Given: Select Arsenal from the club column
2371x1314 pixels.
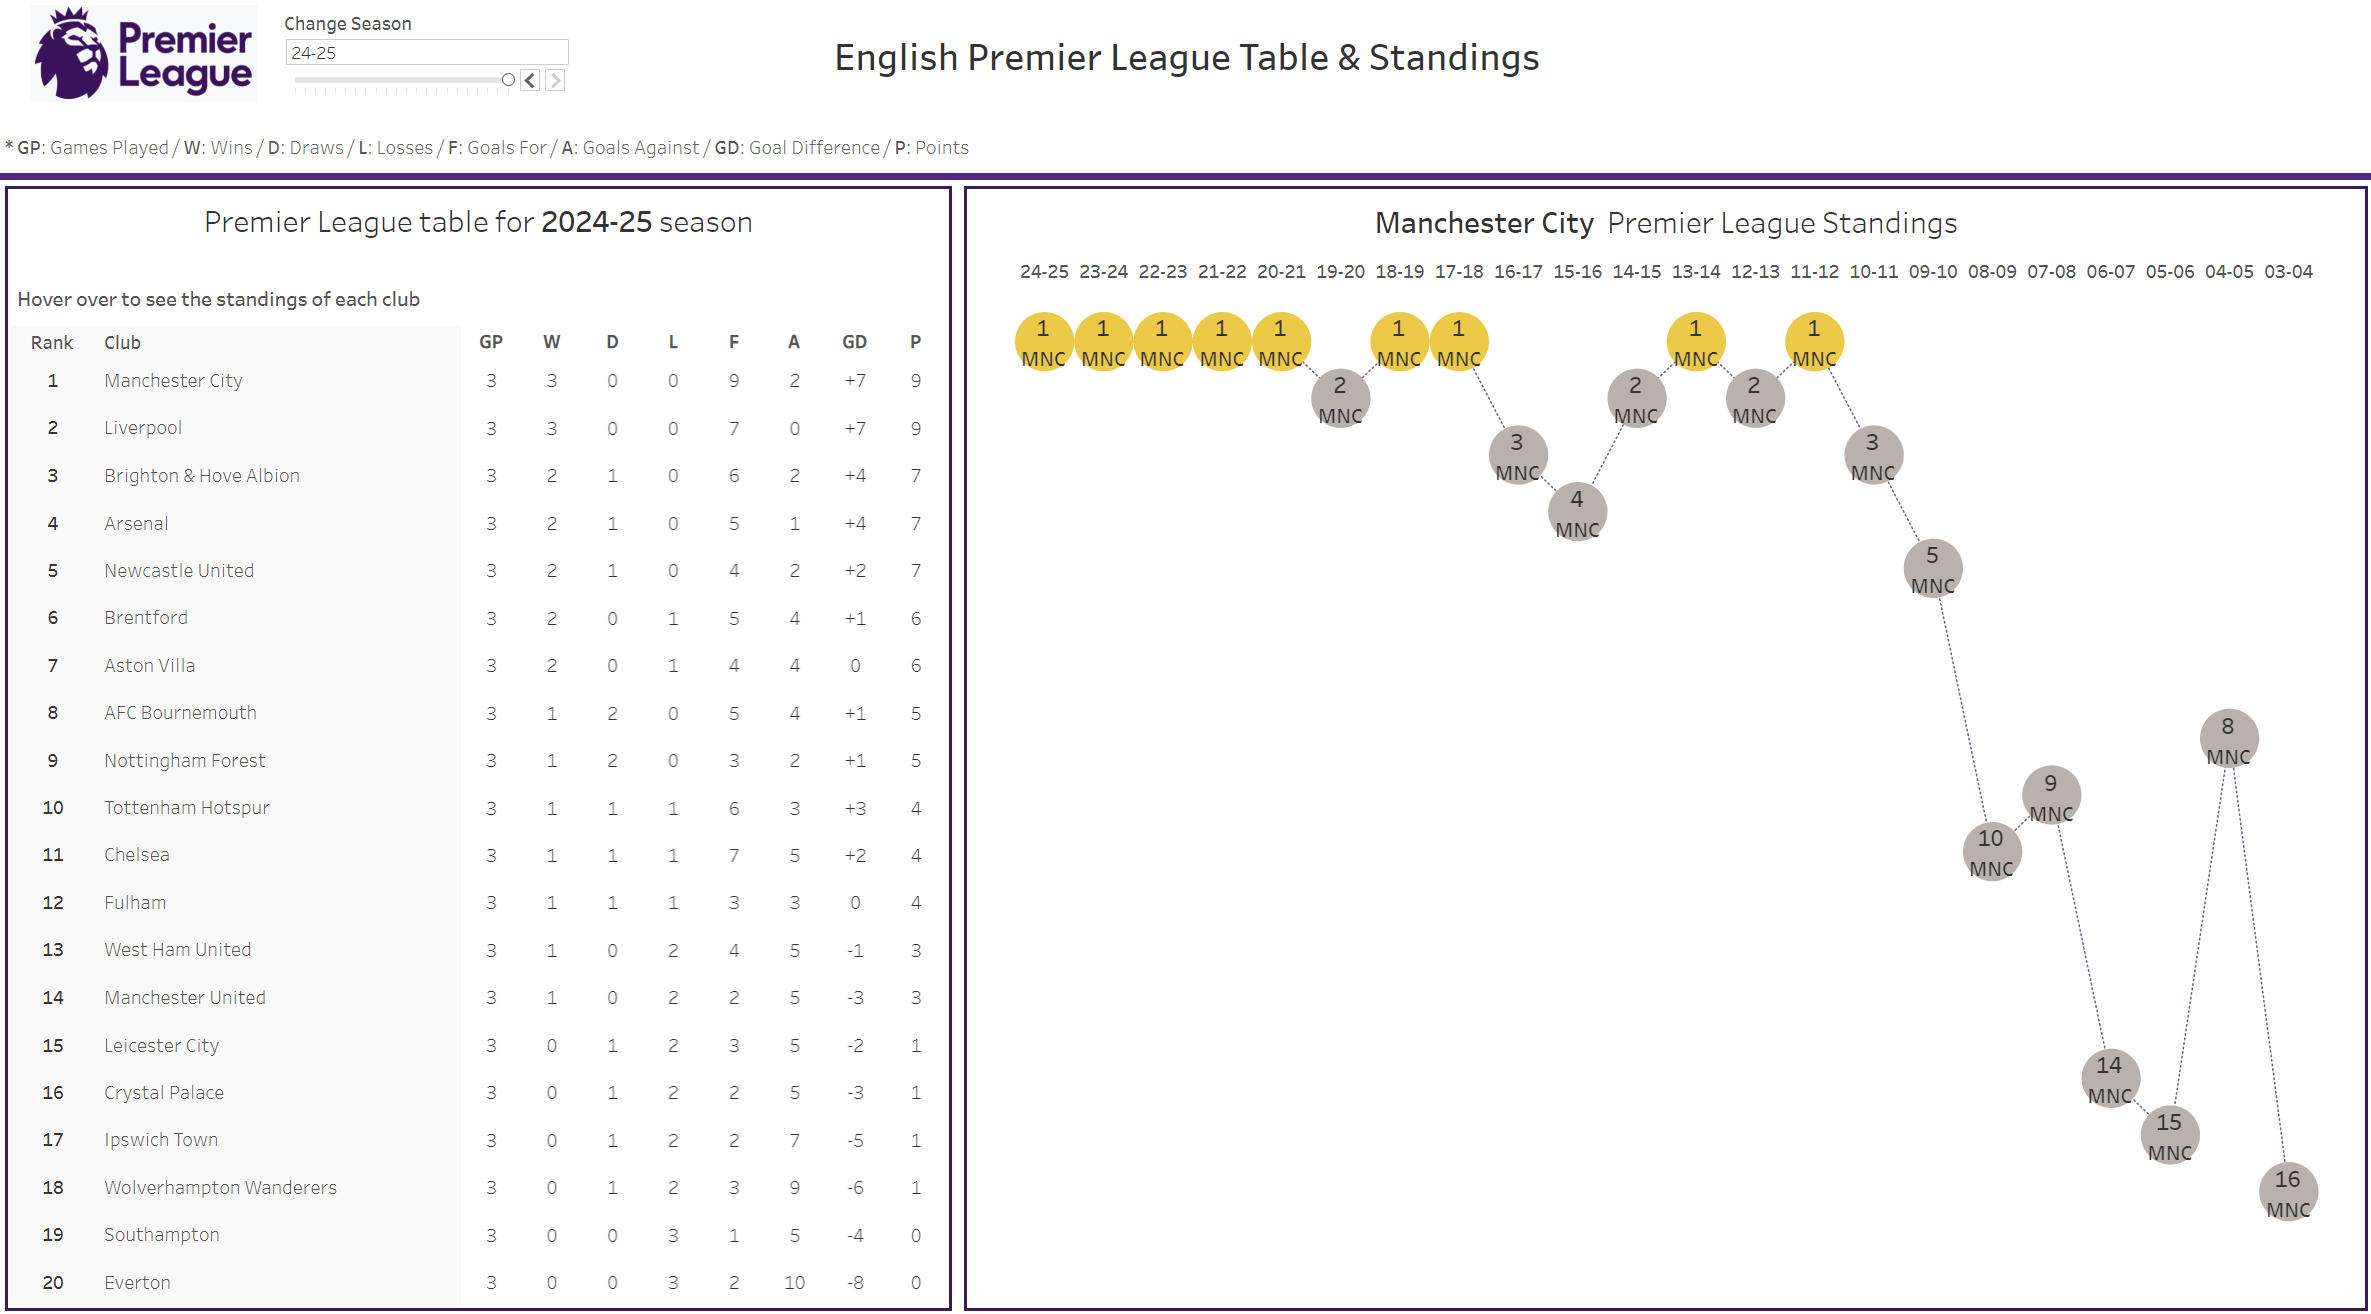Looking at the screenshot, I should click(136, 523).
